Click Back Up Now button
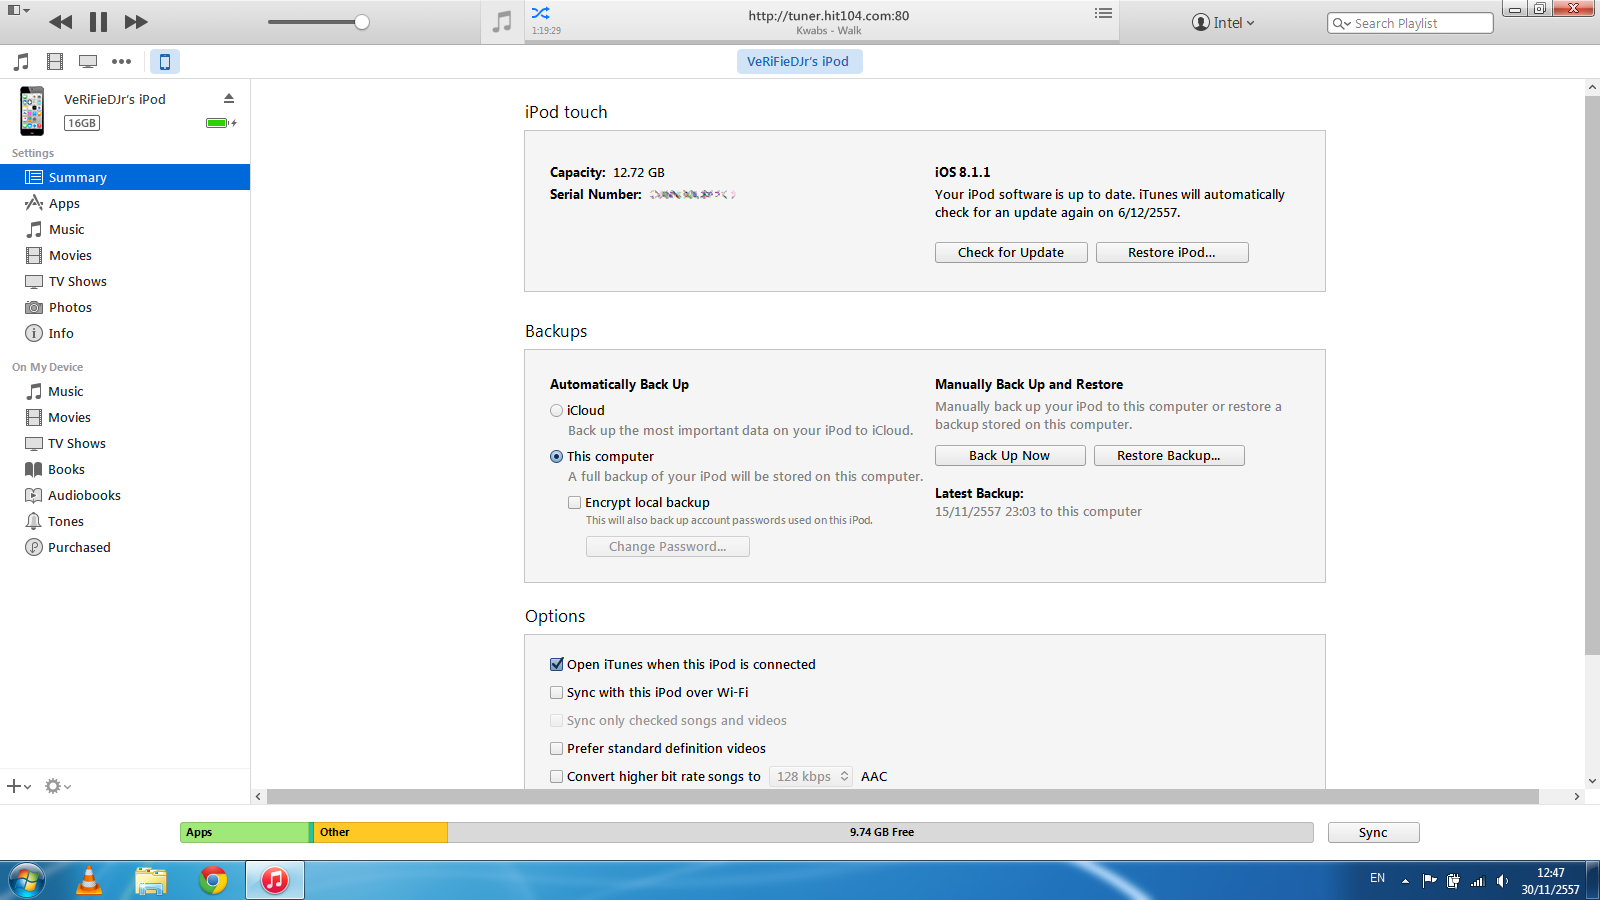This screenshot has height=900, width=1600. [1010, 455]
